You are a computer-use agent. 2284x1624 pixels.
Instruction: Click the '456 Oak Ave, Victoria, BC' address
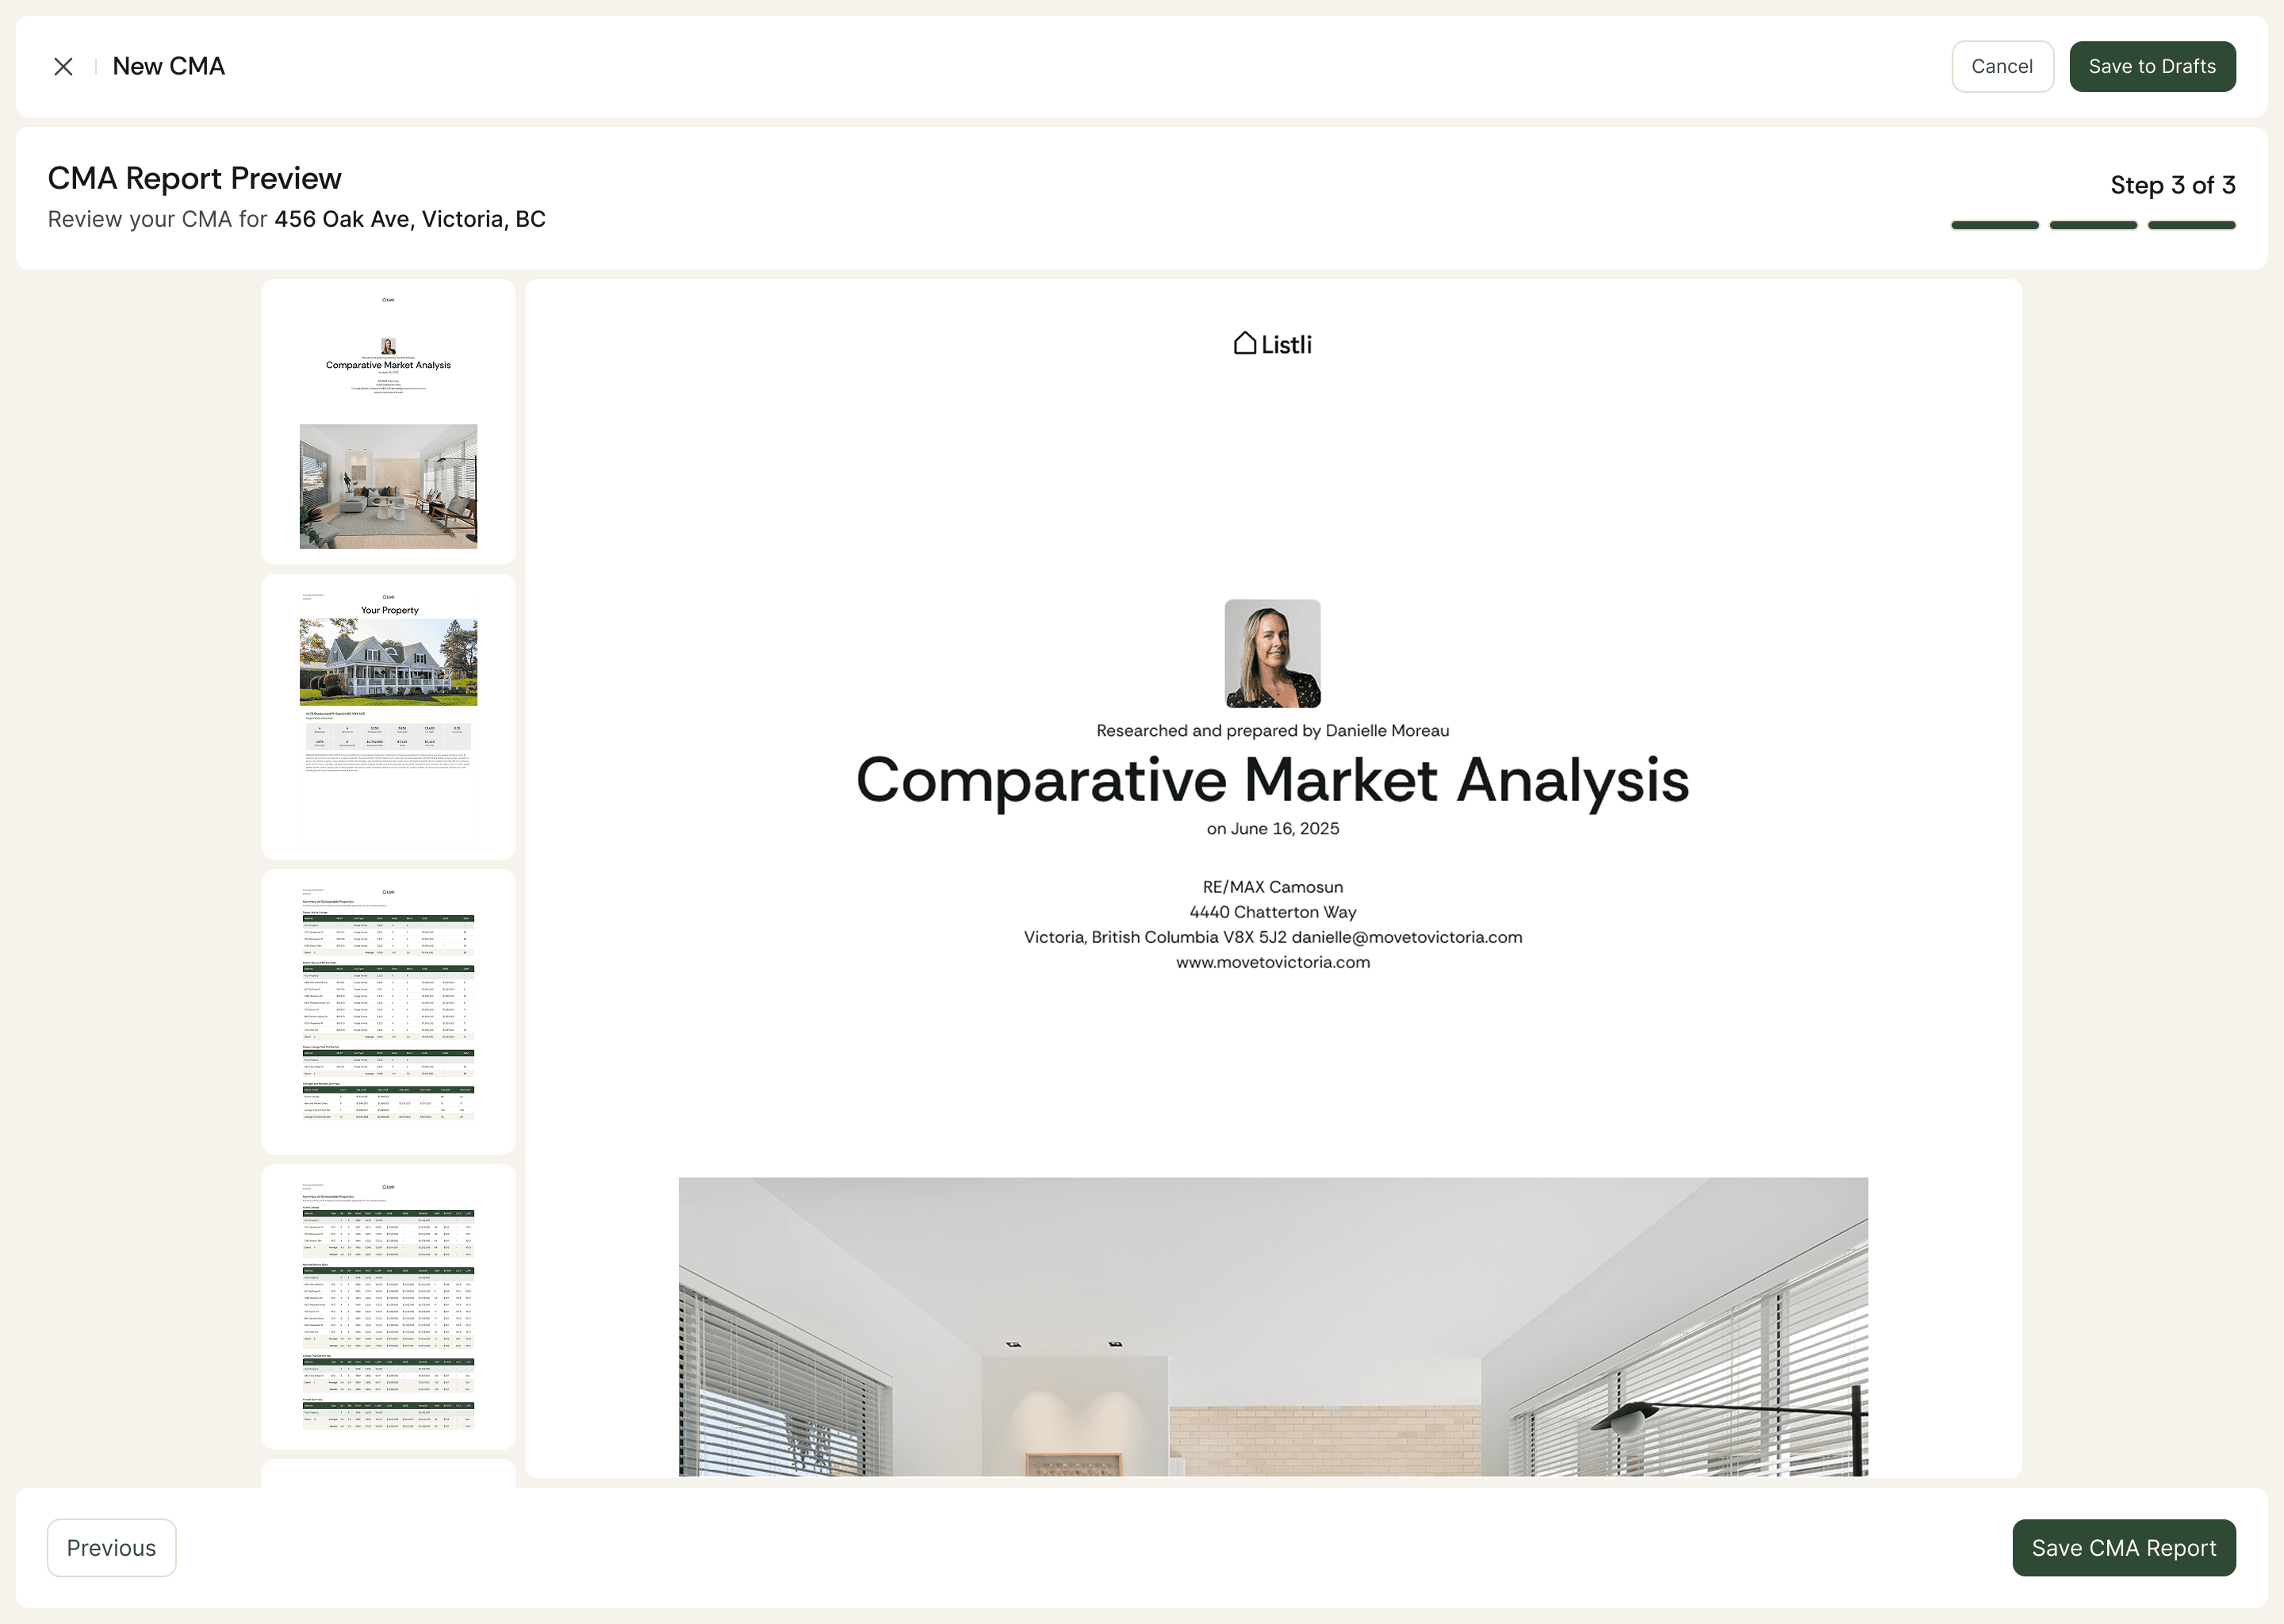pos(410,219)
